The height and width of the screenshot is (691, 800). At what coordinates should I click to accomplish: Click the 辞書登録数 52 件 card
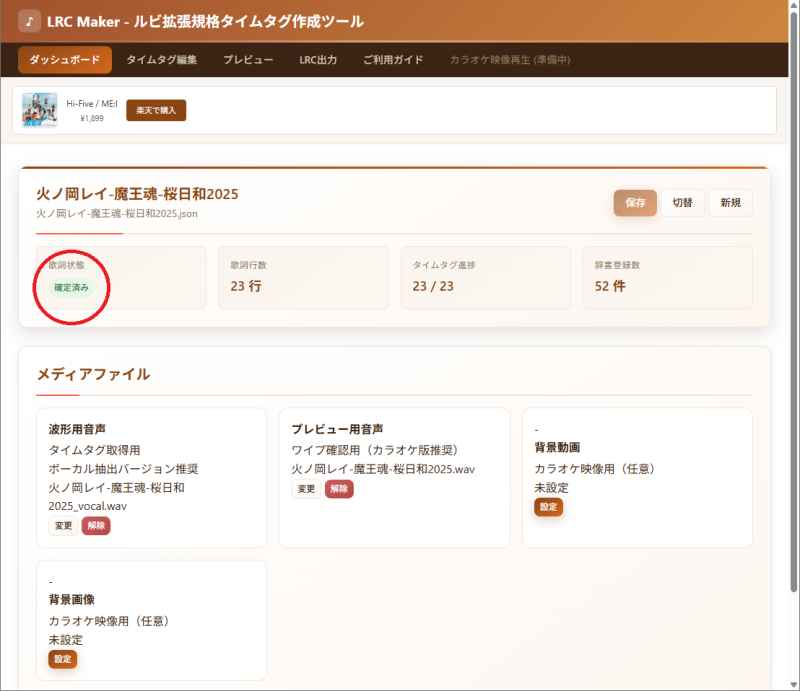[x=667, y=278]
